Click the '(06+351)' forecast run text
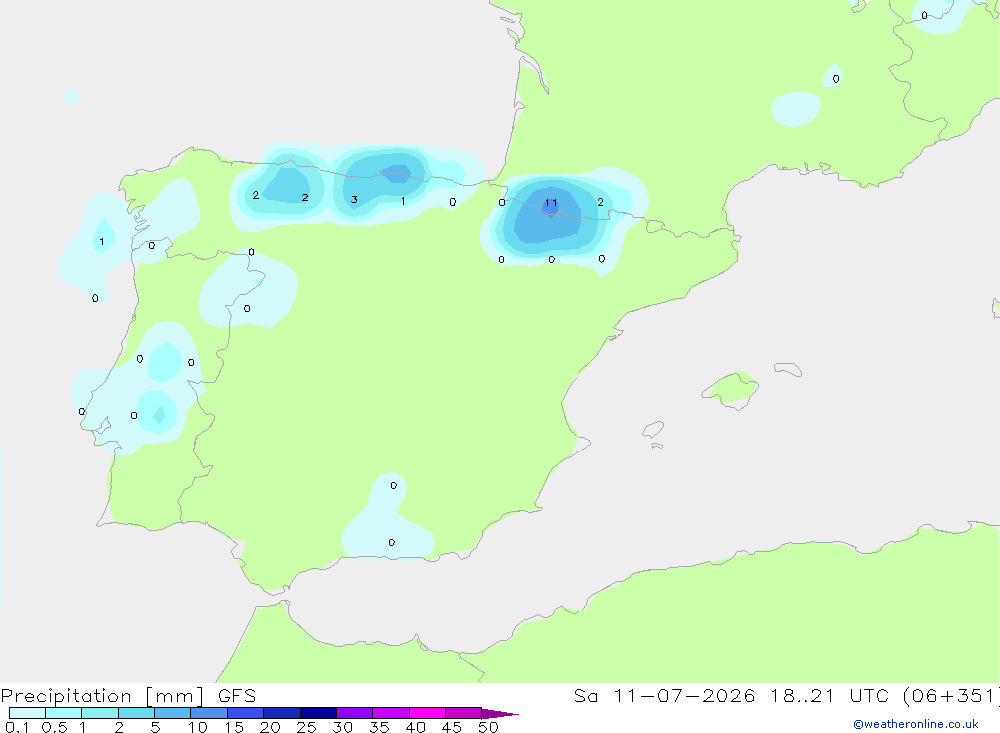Screen dimensions: 1000x733 pyautogui.click(x=952, y=696)
